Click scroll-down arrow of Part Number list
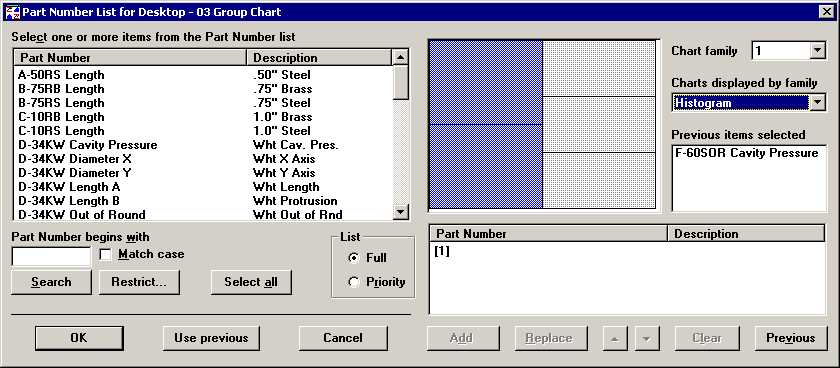Screen dimensions: 840x368 click(x=401, y=212)
